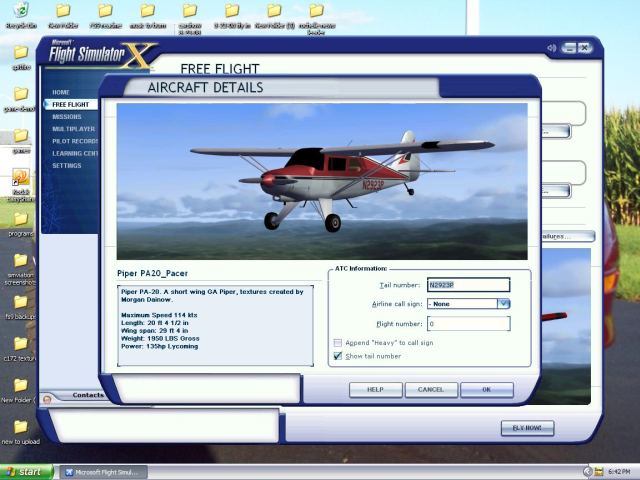Screen dimensions: 640x480
Task: Click the HELP button
Action: tap(376, 390)
